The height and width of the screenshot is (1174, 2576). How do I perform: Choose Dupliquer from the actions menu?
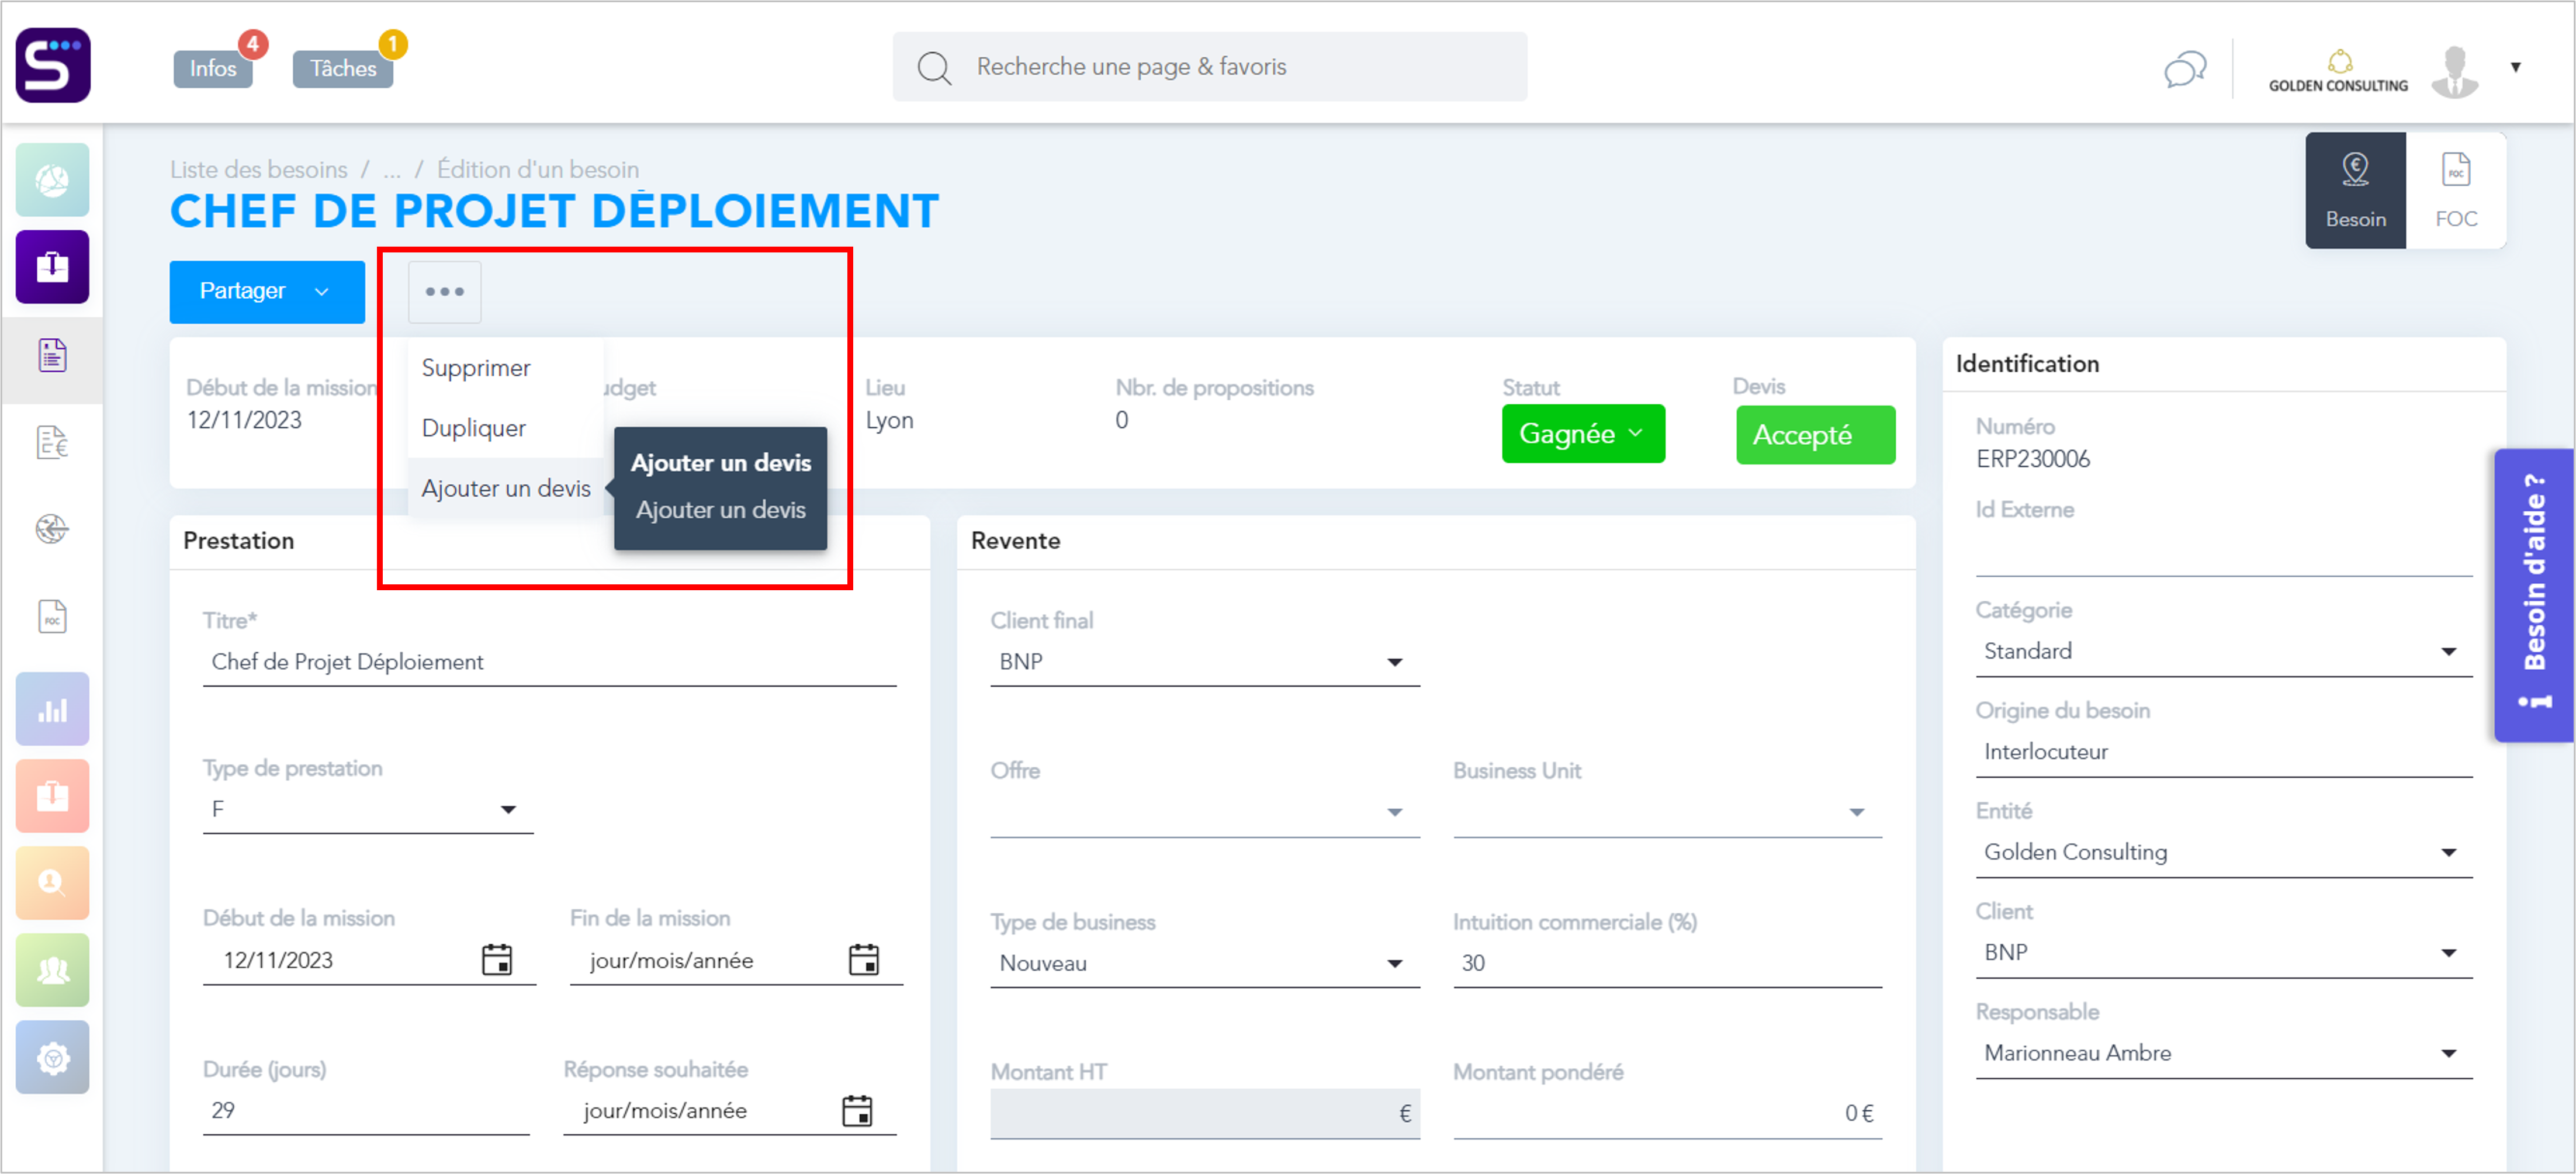point(505,427)
